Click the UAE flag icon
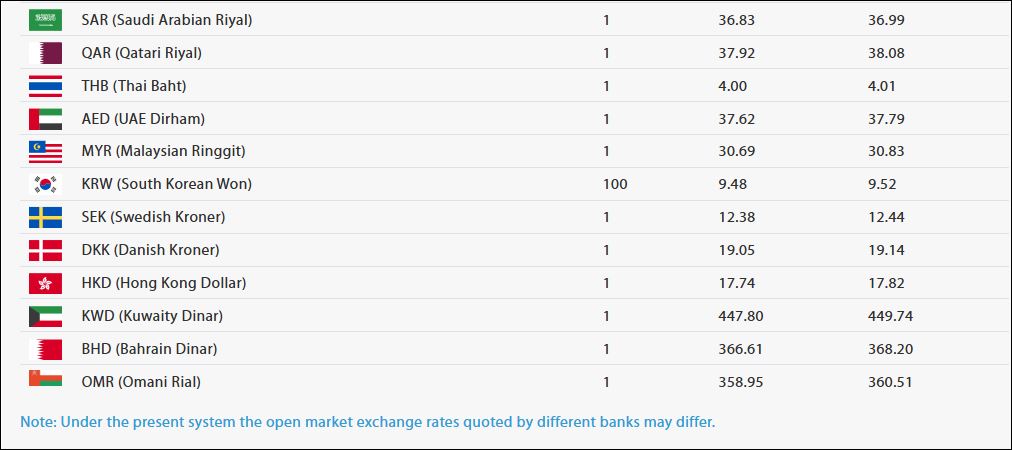Screen dimensions: 1012x450 point(45,119)
